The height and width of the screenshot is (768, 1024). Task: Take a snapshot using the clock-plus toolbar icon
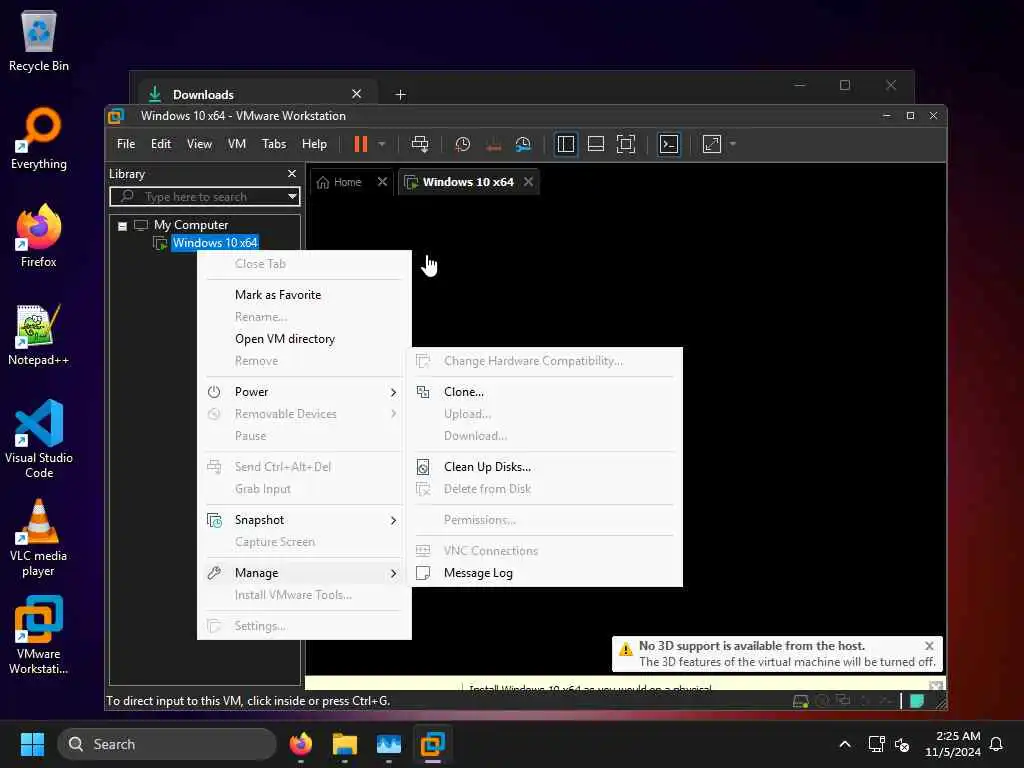coord(462,144)
